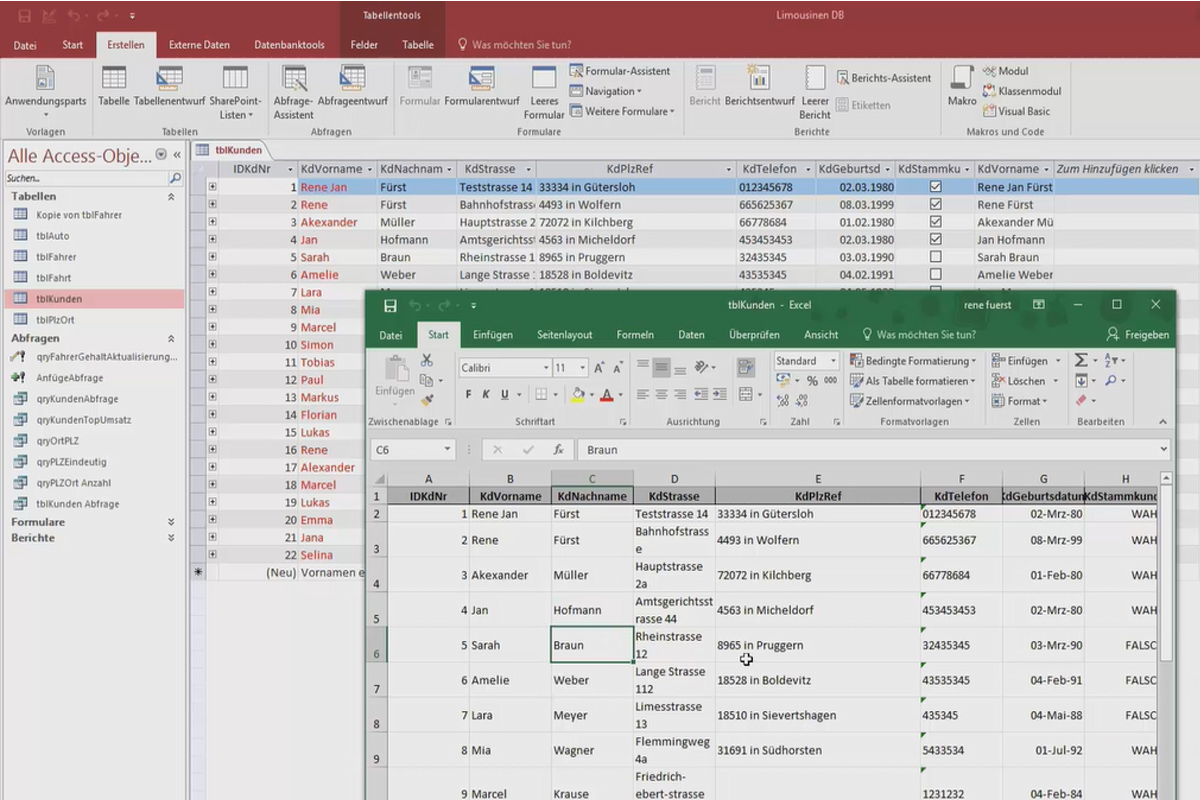Screen dimensions: 1200x800
Task: Expand subdatasheet for record 10 Simon
Action: pos(212,344)
